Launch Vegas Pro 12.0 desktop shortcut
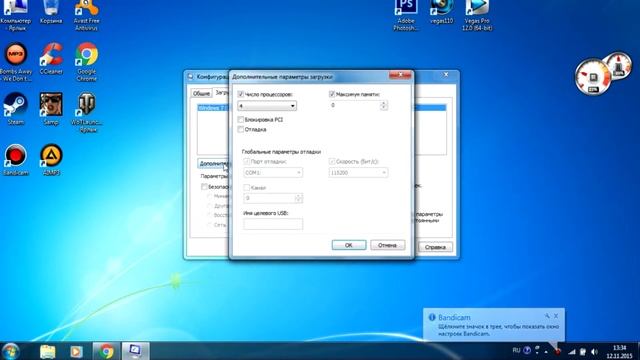640x360 pixels. (x=477, y=16)
